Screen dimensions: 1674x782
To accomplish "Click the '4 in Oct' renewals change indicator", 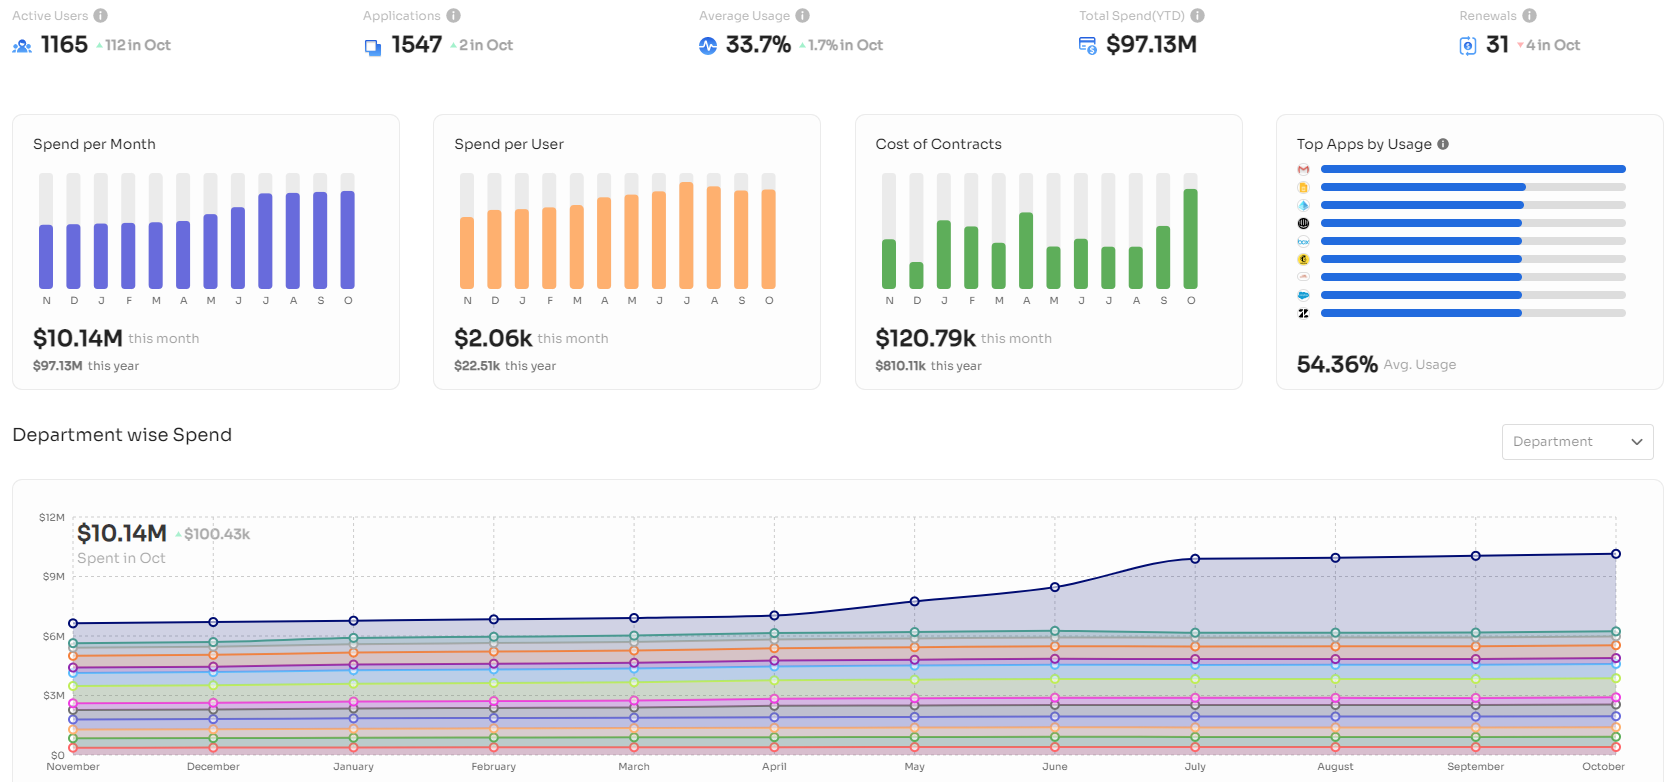I will tap(1549, 45).
